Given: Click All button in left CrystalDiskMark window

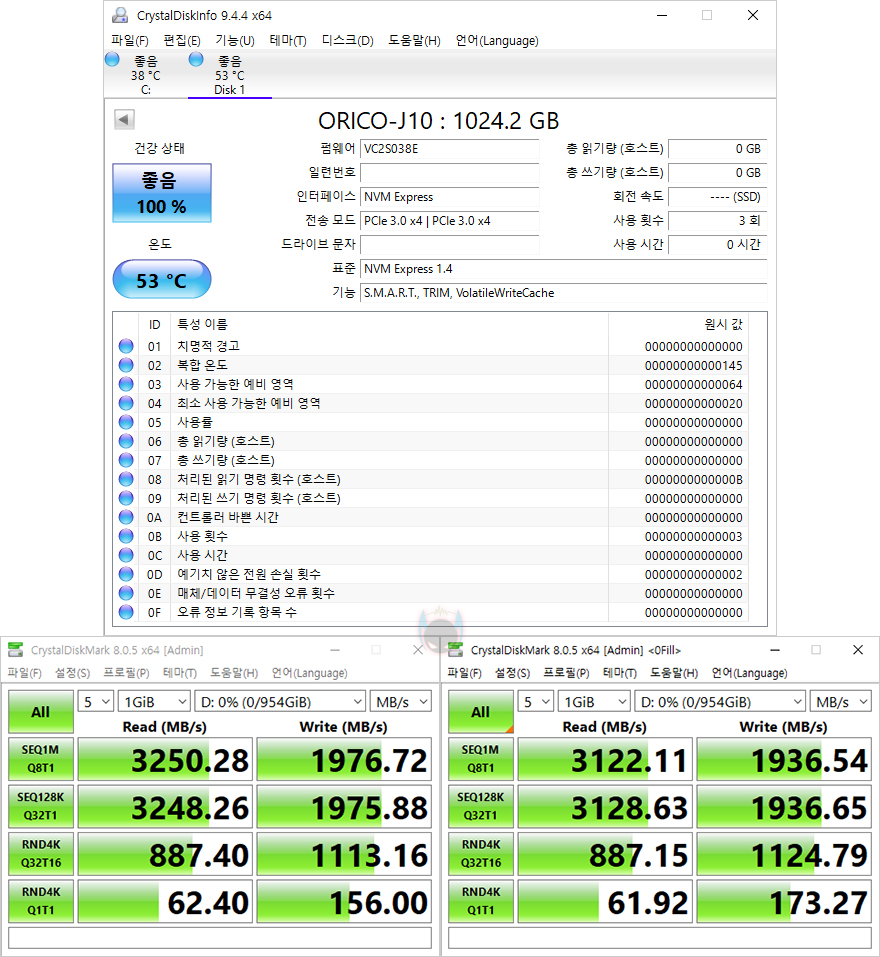Looking at the screenshot, I should pos(41,712).
